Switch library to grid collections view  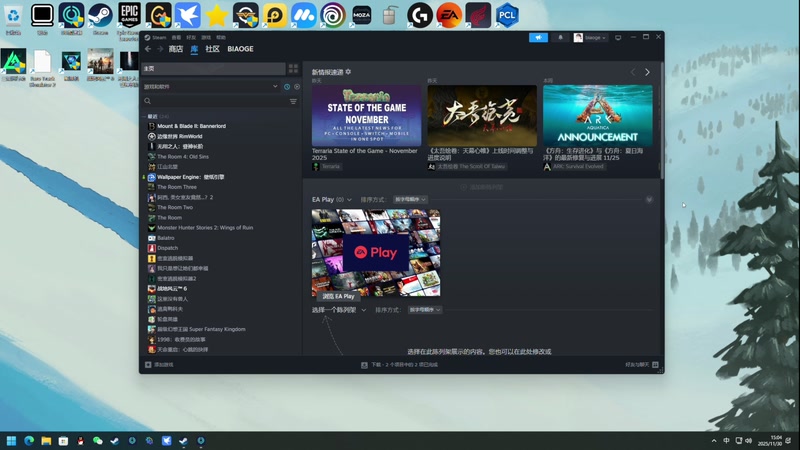pos(293,68)
